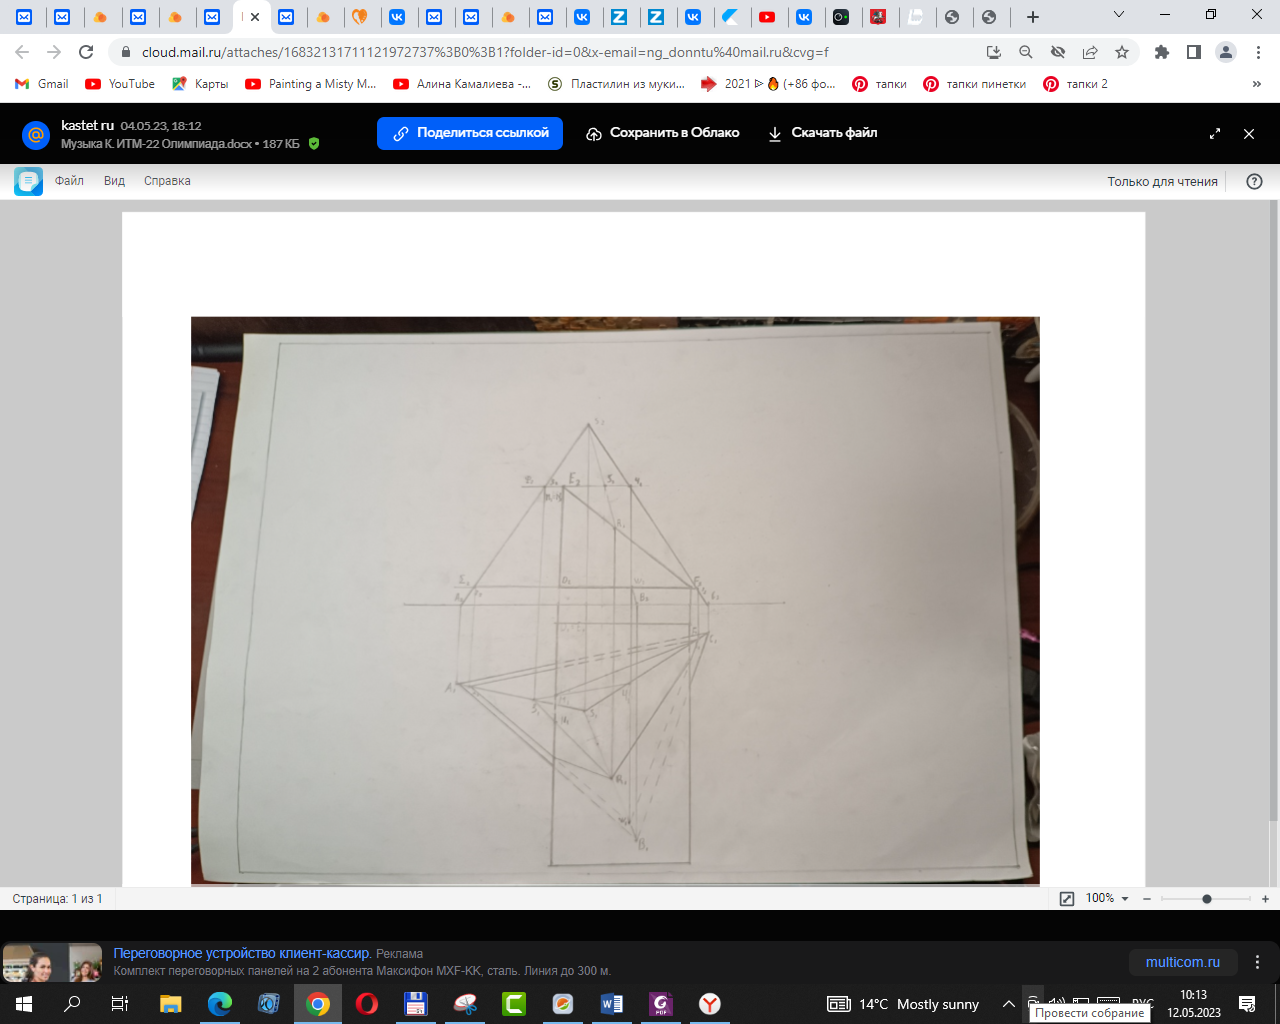
Task: Open the Вид menu
Action: (x=114, y=181)
